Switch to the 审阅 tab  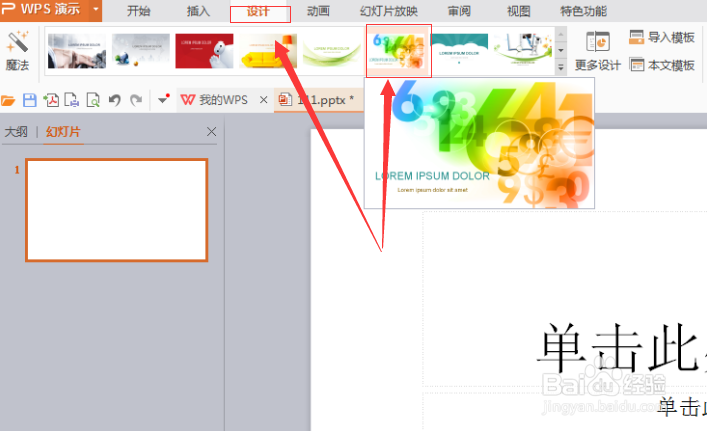(459, 11)
